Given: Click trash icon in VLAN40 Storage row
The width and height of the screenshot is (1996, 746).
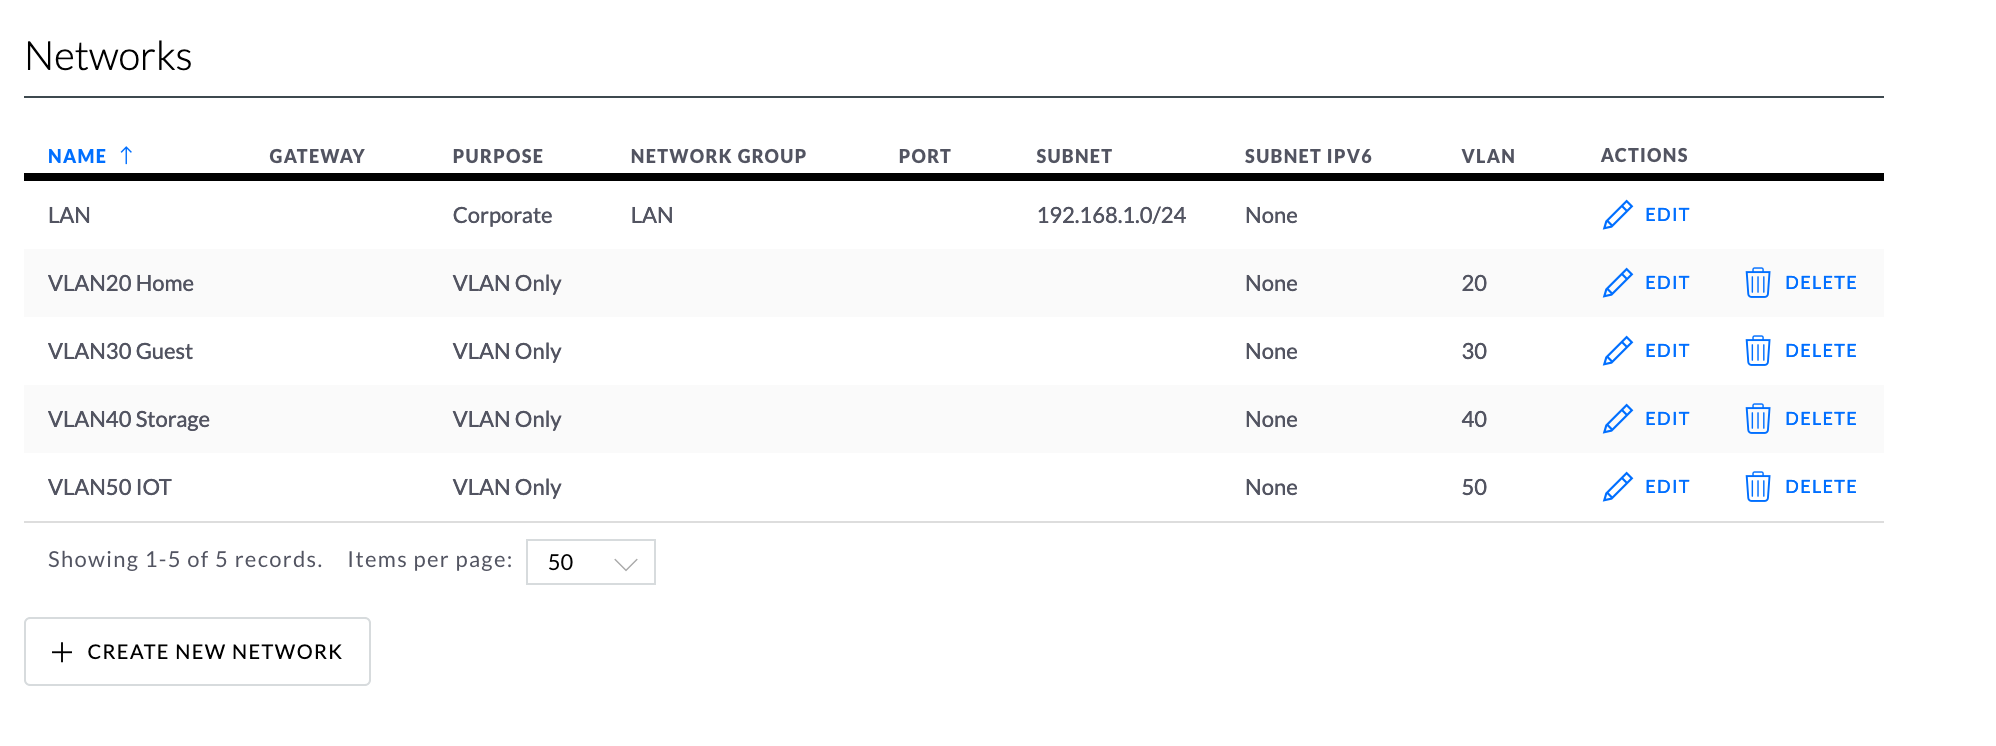Looking at the screenshot, I should 1758,419.
